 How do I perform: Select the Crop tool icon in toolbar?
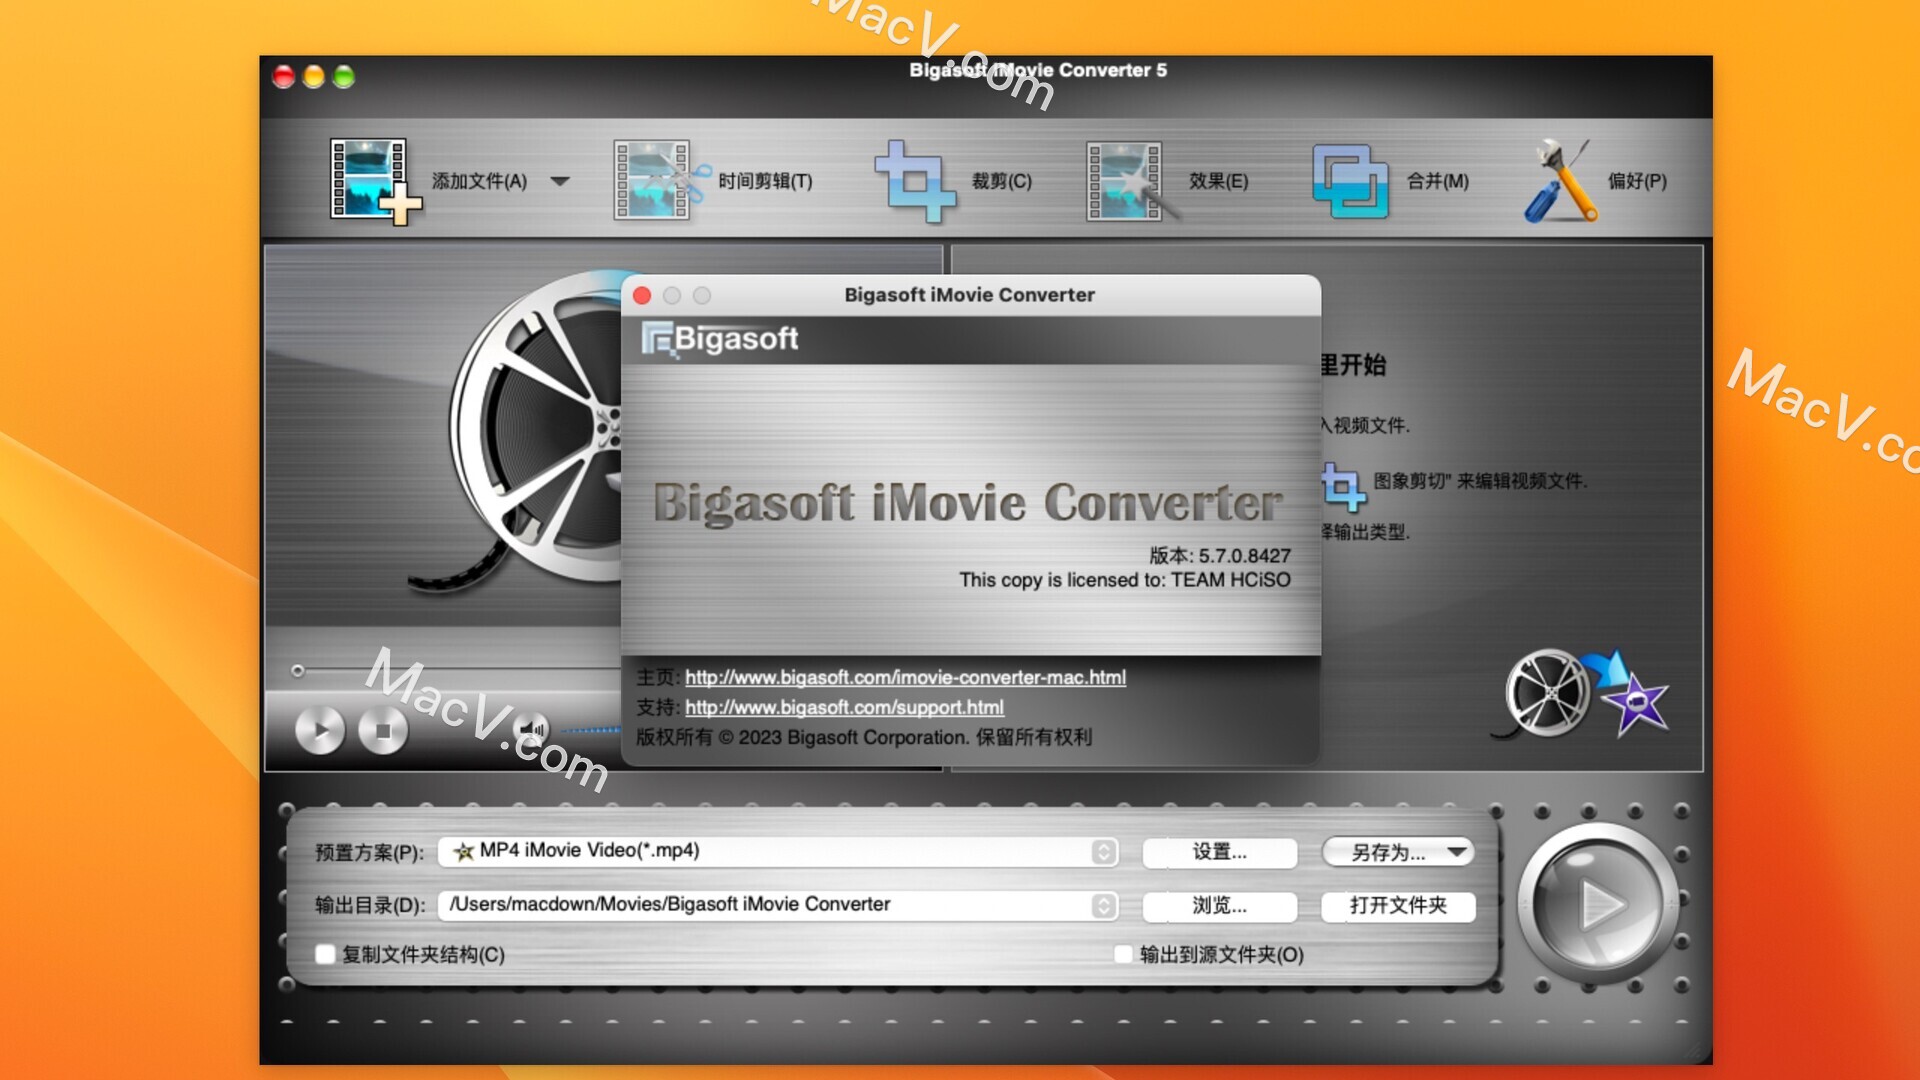pyautogui.click(x=914, y=181)
